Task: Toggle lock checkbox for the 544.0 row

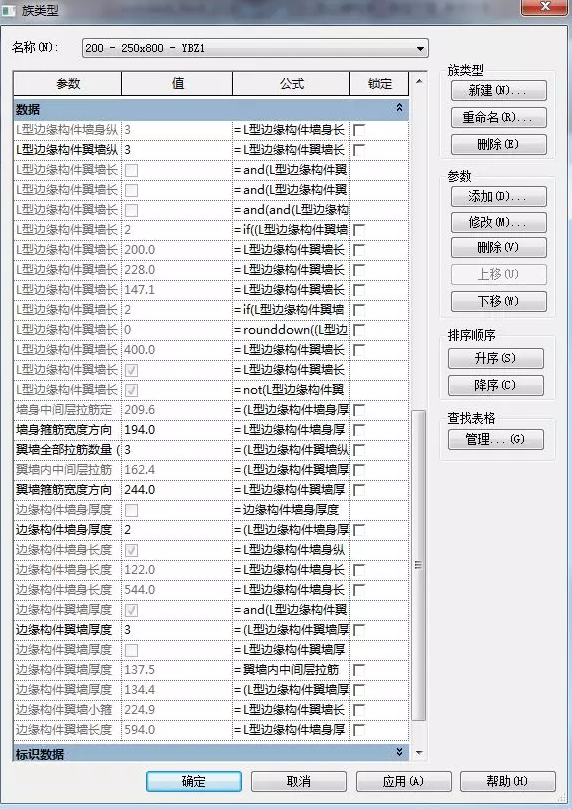Action: click(359, 590)
